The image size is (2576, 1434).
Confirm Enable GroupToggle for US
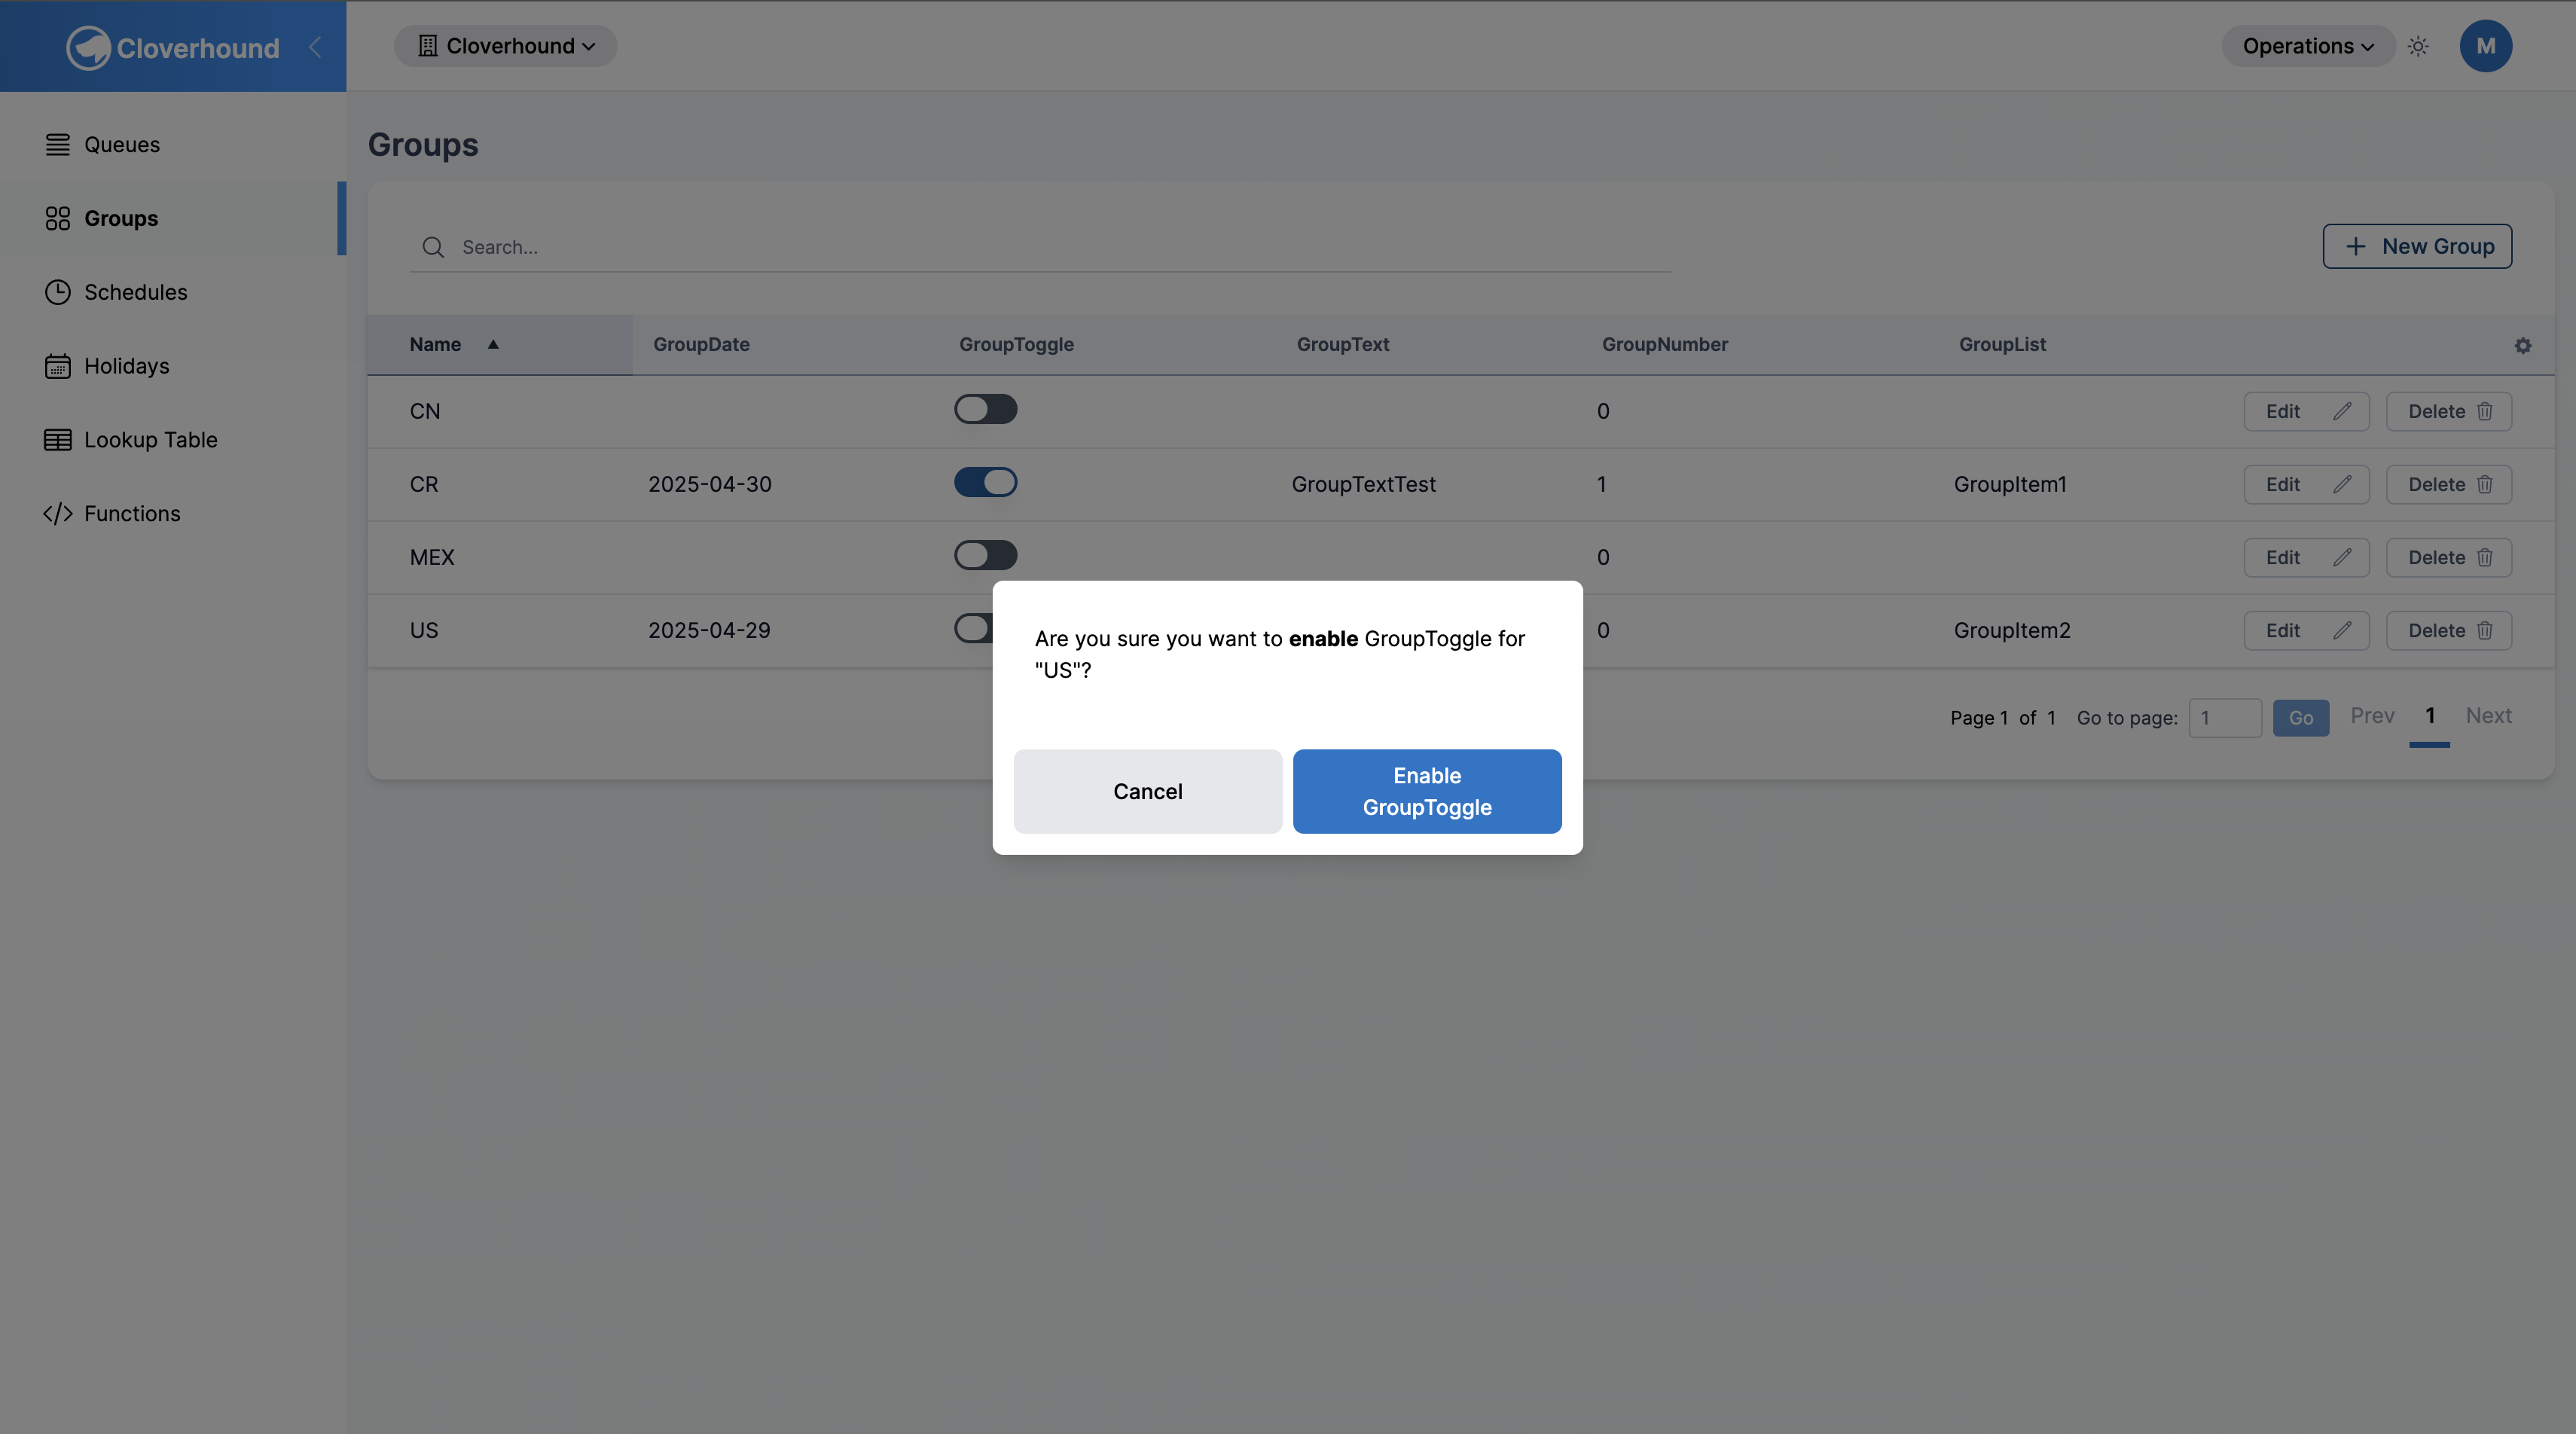pyautogui.click(x=1427, y=791)
